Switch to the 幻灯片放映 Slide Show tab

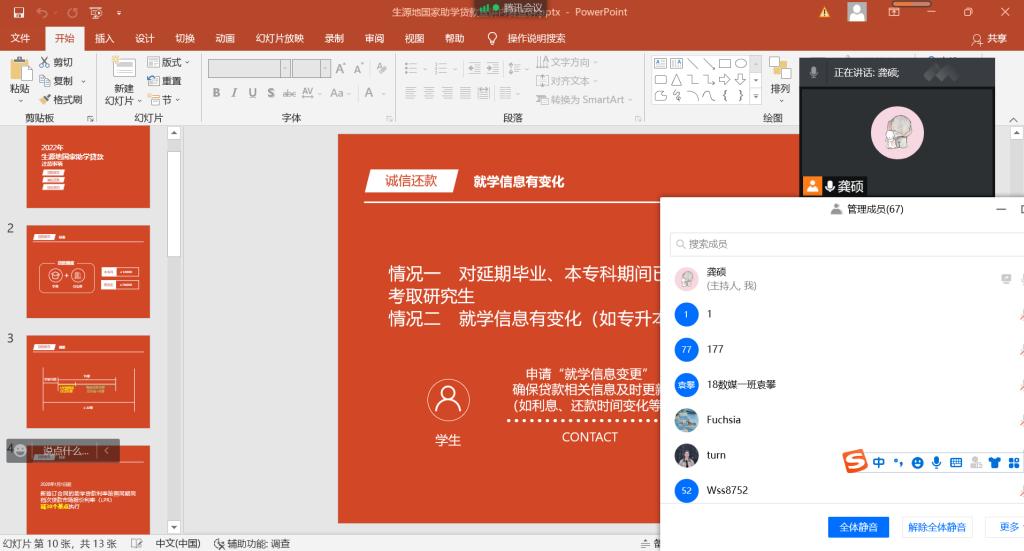coord(279,38)
